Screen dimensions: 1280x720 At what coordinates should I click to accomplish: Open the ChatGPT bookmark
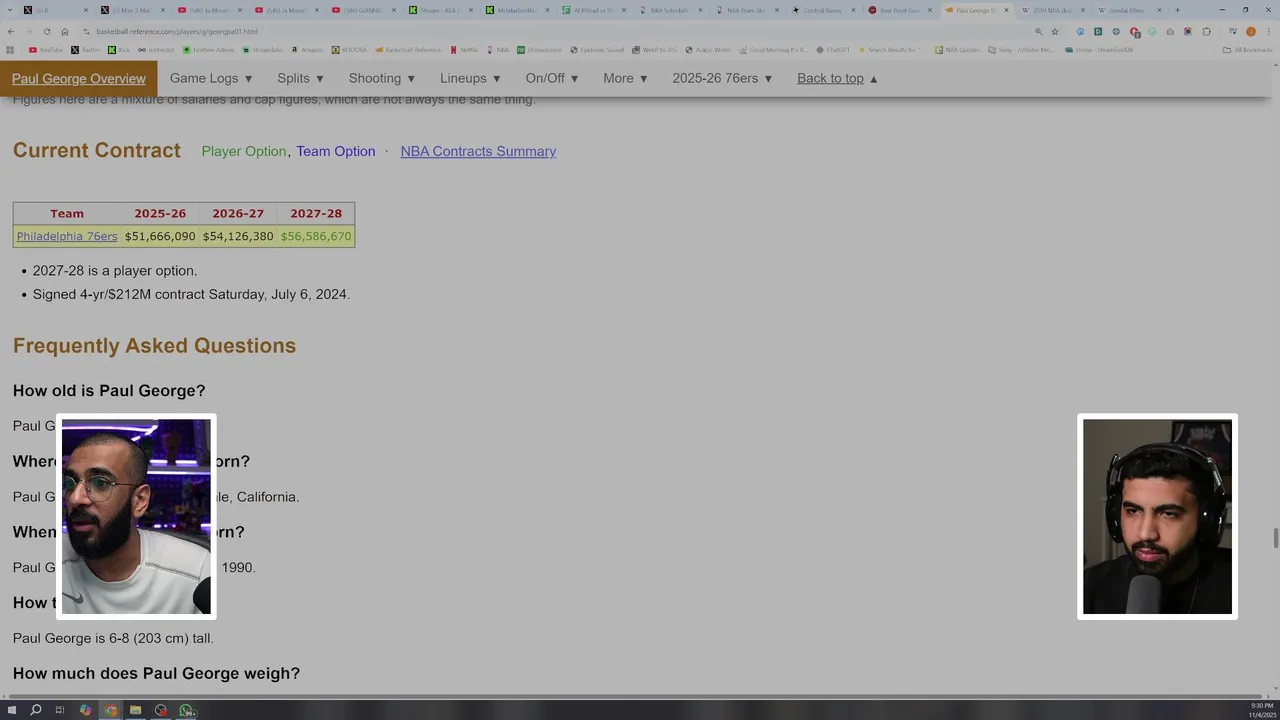(833, 49)
